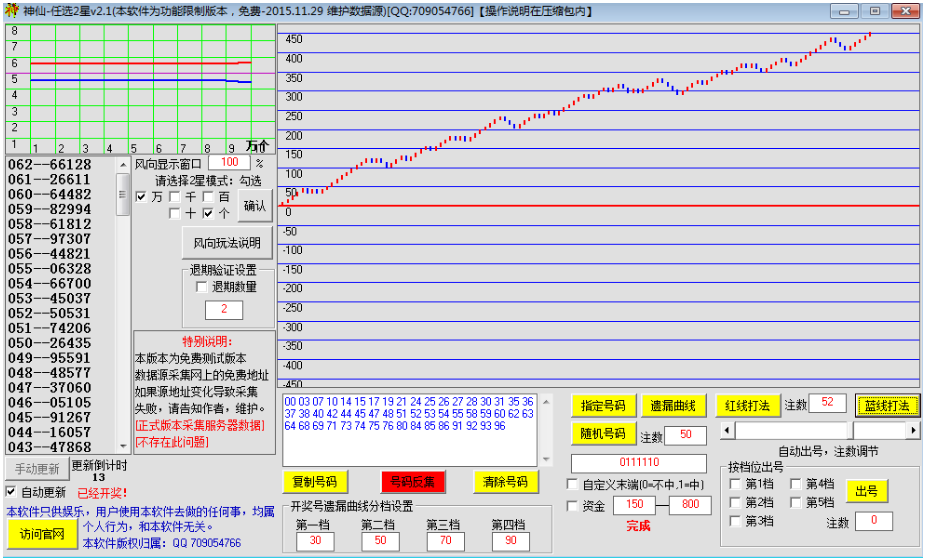Click the 第一档 value field
The width and height of the screenshot is (925, 560).
315,541
